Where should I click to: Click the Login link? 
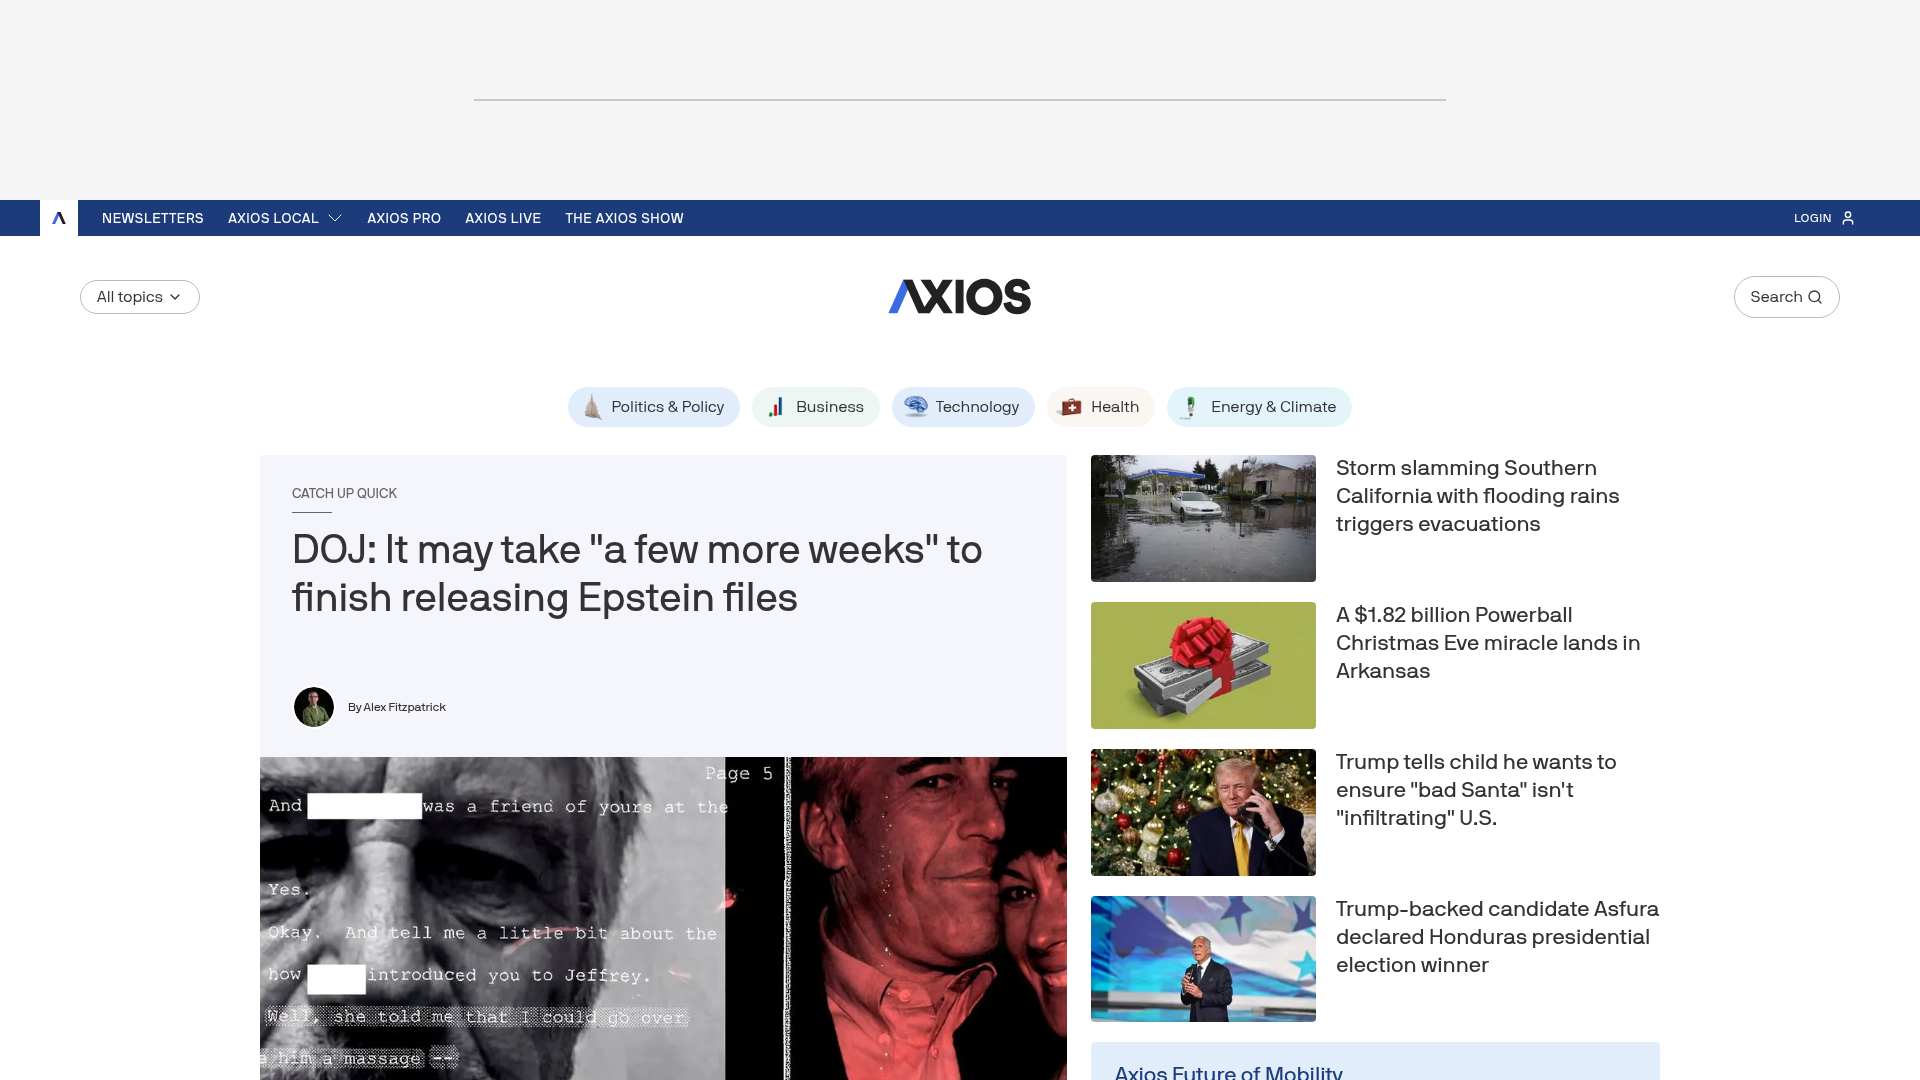(x=1812, y=218)
